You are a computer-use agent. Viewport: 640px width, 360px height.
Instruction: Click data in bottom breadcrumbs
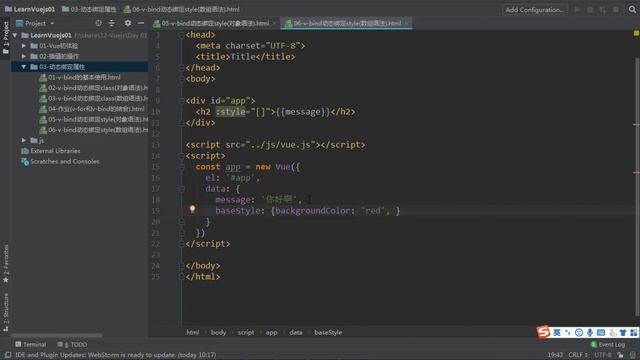tap(296, 332)
